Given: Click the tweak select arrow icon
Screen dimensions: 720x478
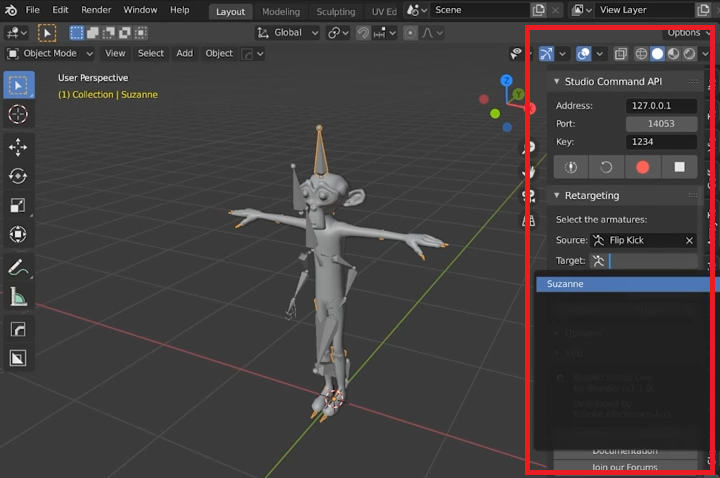Looking at the screenshot, I should point(47,33).
